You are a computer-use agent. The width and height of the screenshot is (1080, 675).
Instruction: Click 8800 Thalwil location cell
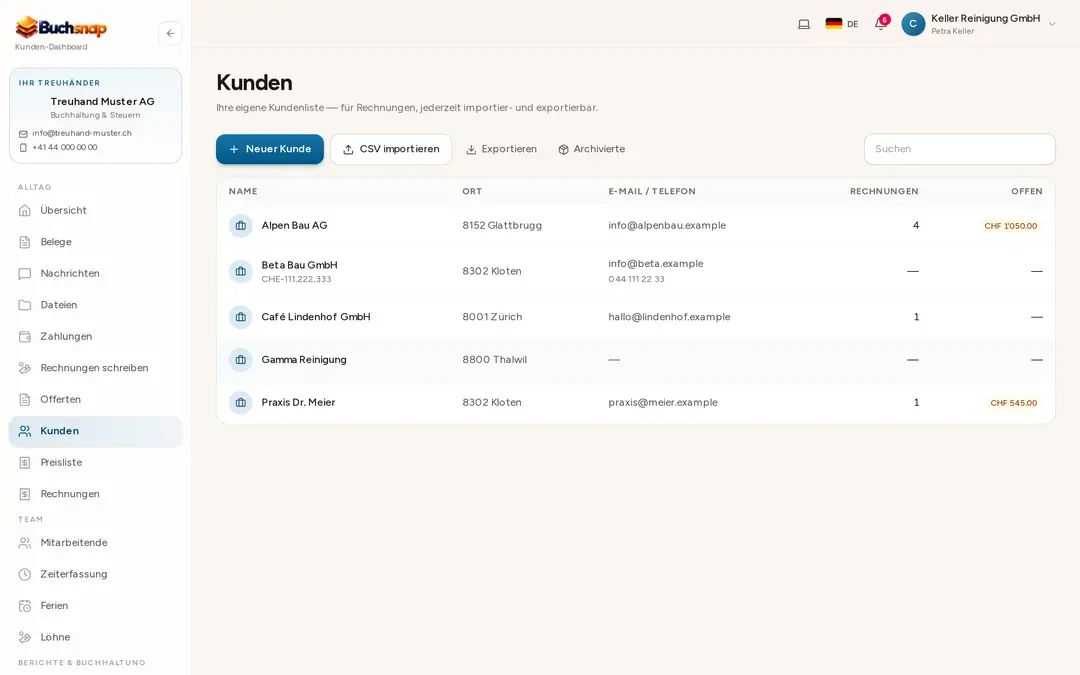coord(495,360)
